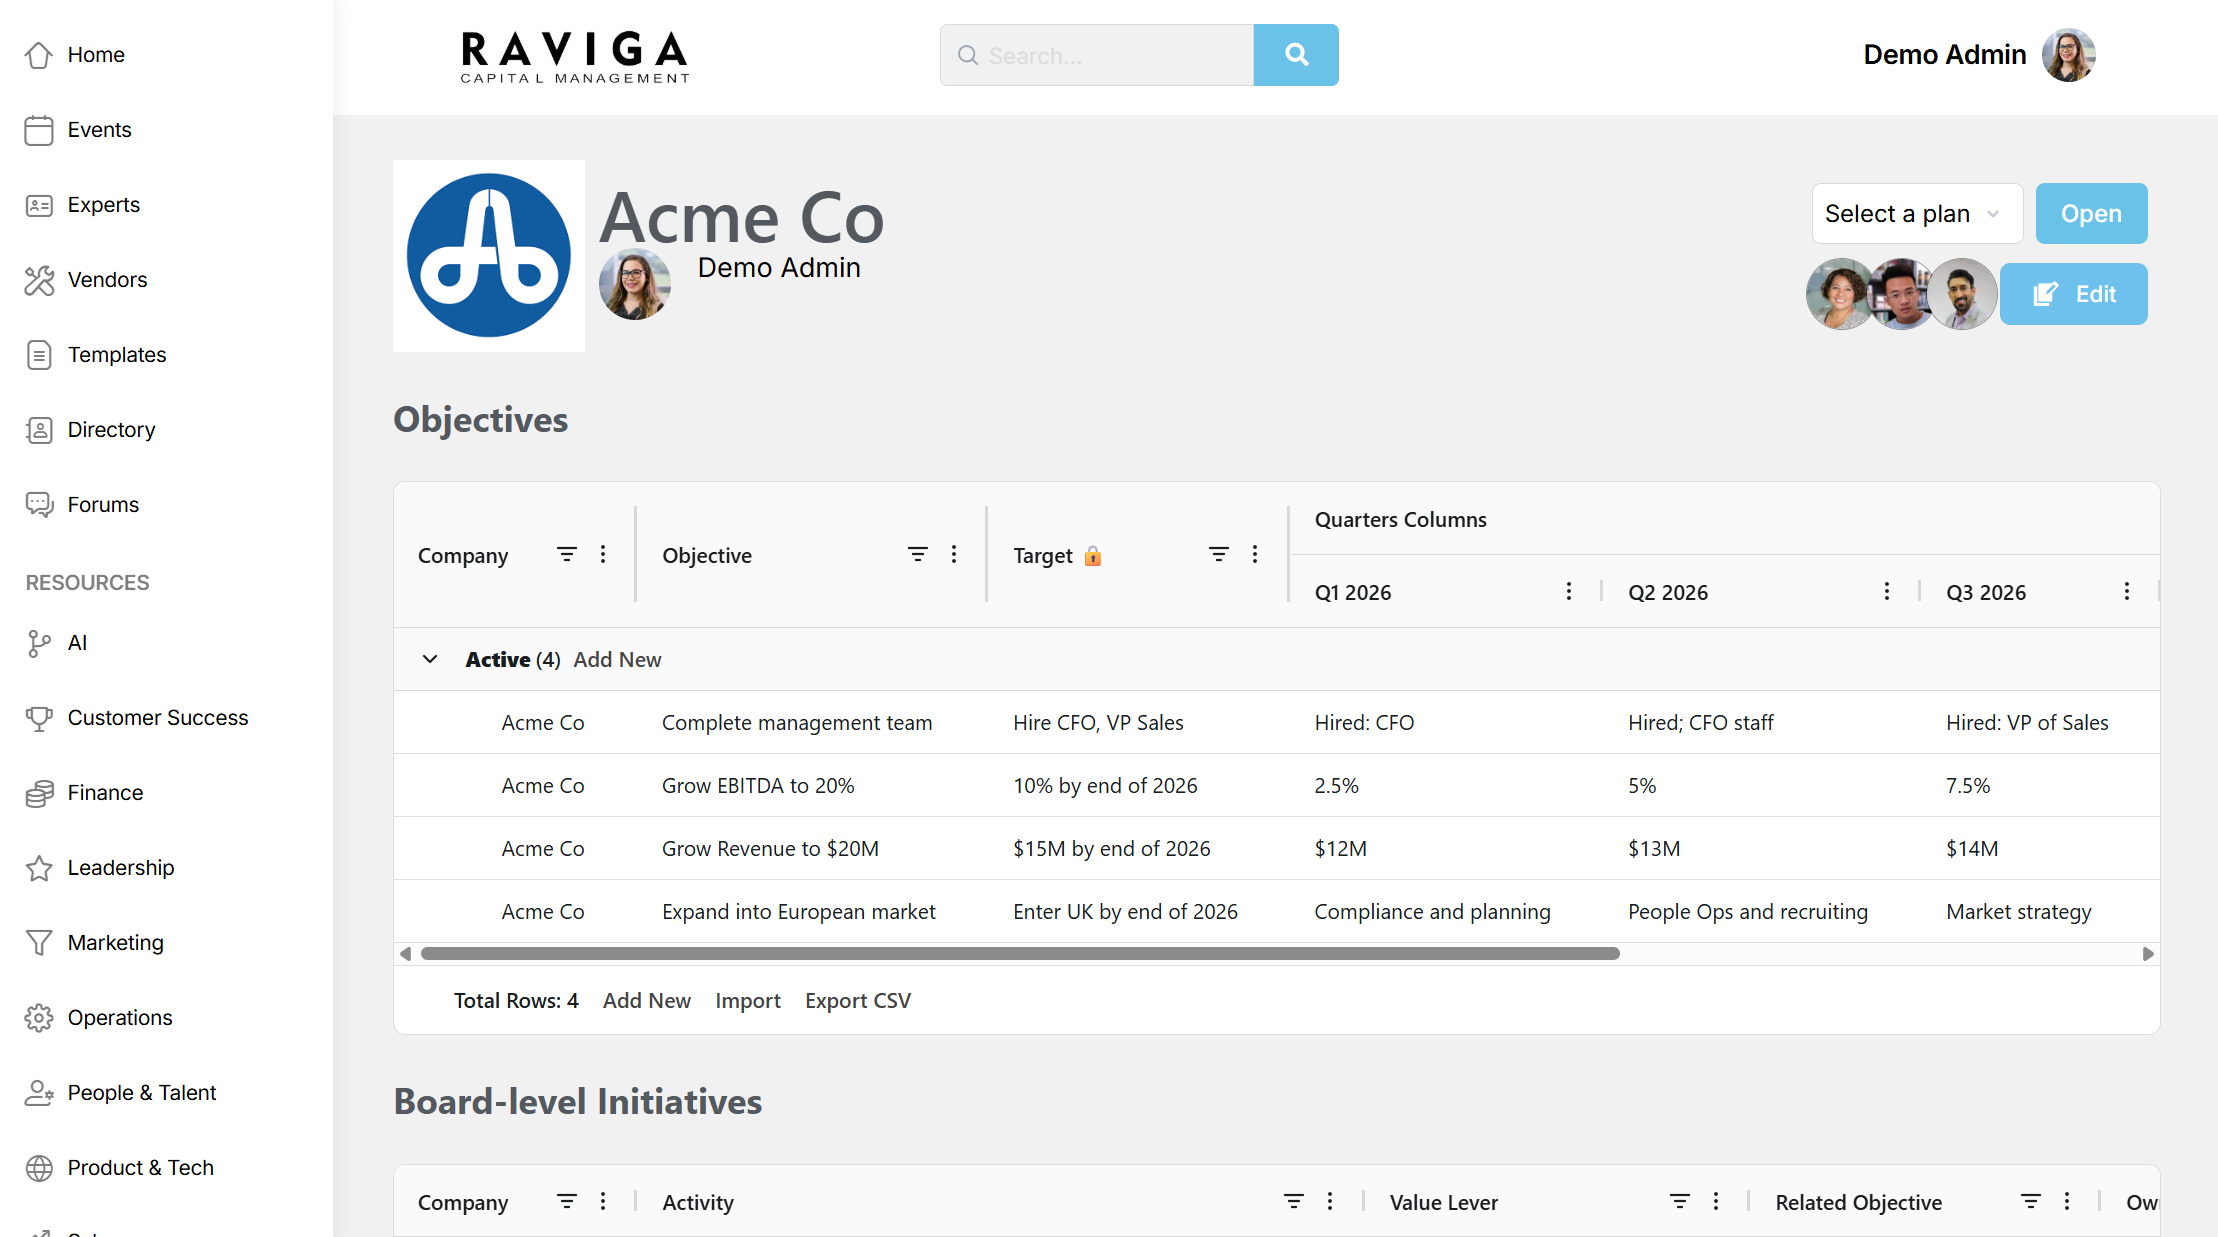The image size is (2218, 1237).
Task: Go to Customer Success resources
Action: click(158, 718)
